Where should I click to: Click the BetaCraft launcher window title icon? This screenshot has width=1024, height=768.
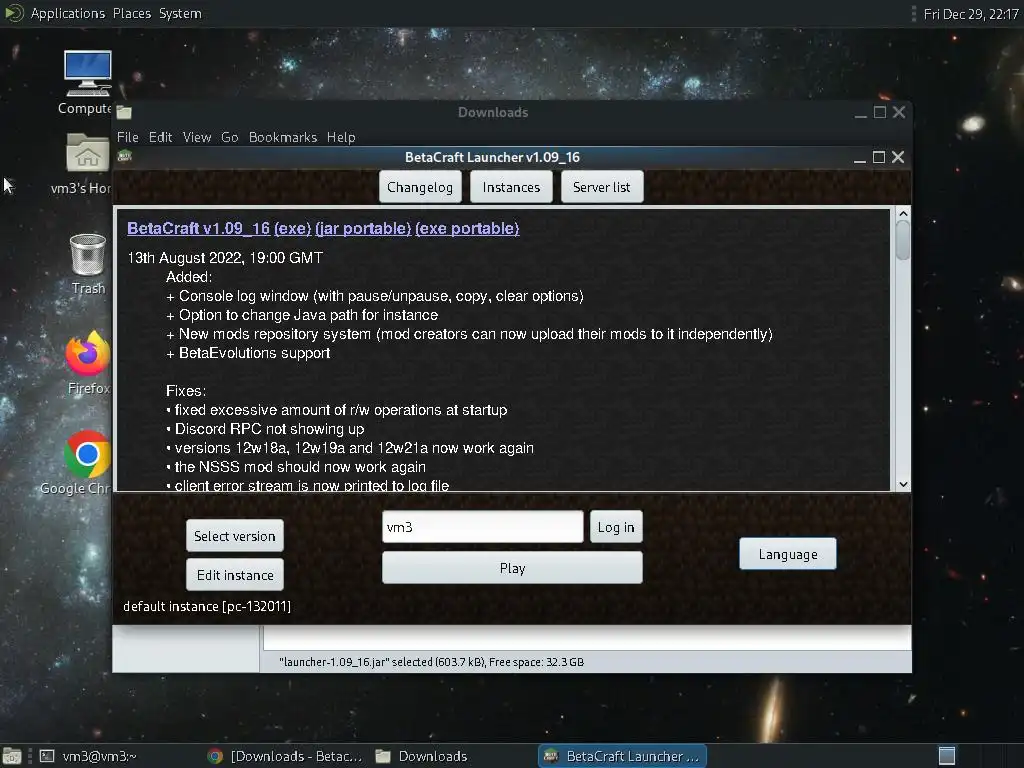tap(125, 156)
